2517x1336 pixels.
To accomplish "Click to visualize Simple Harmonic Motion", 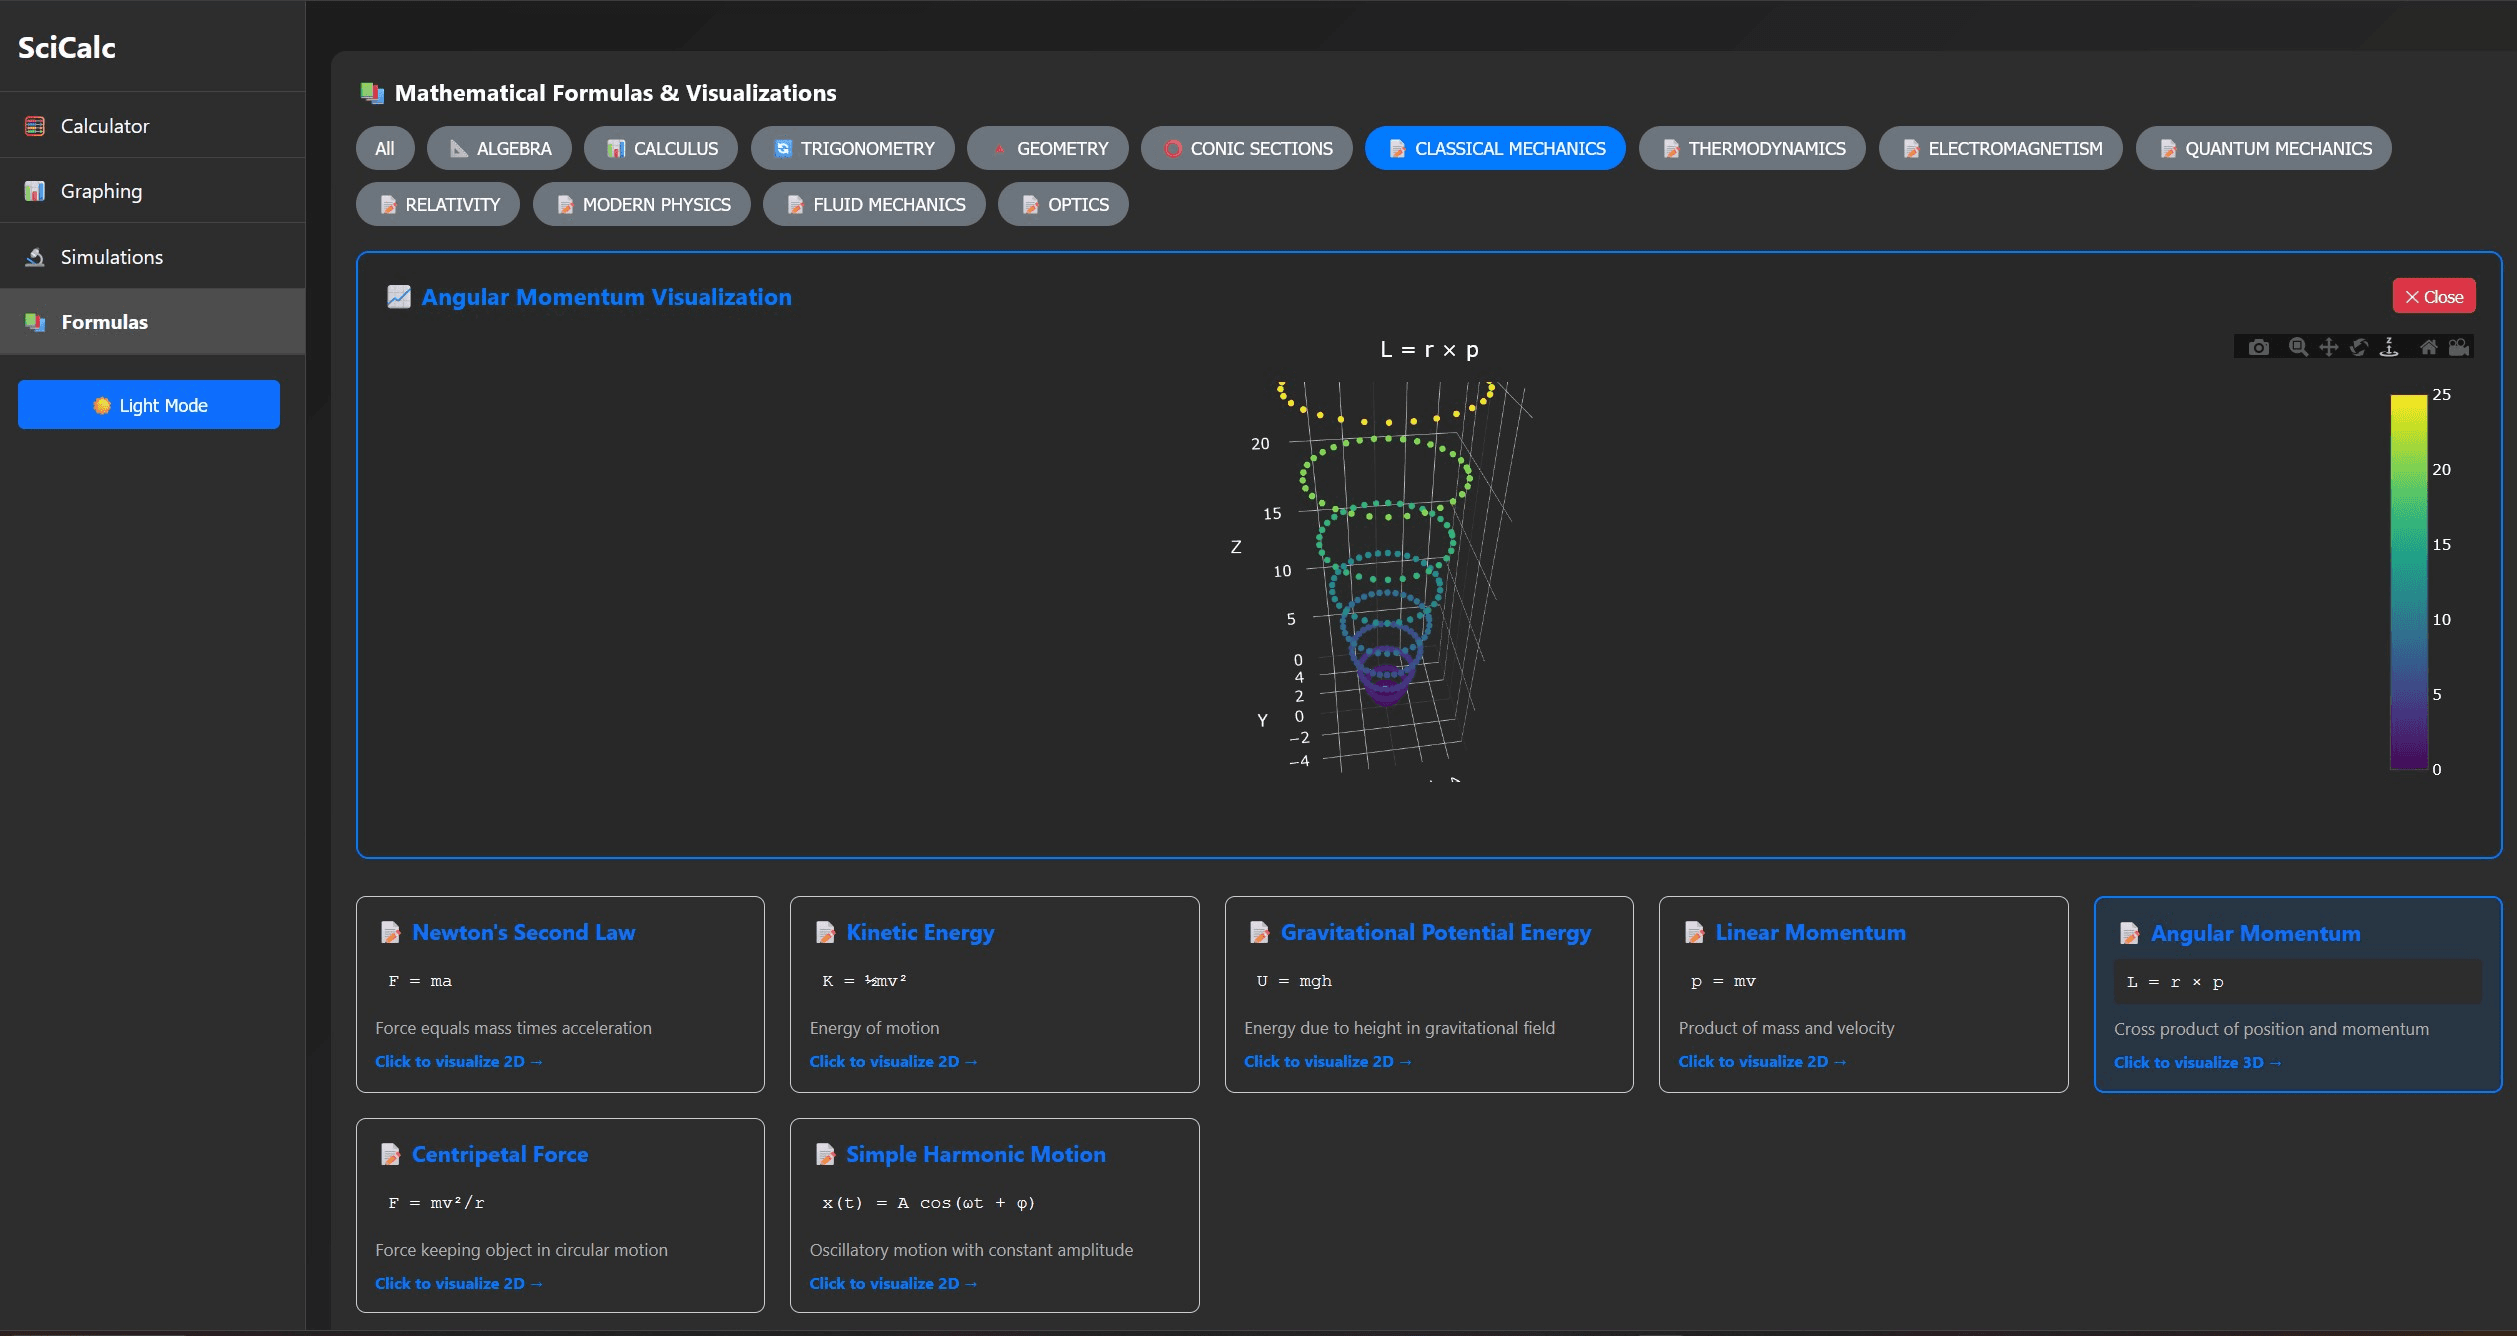I will (892, 1283).
